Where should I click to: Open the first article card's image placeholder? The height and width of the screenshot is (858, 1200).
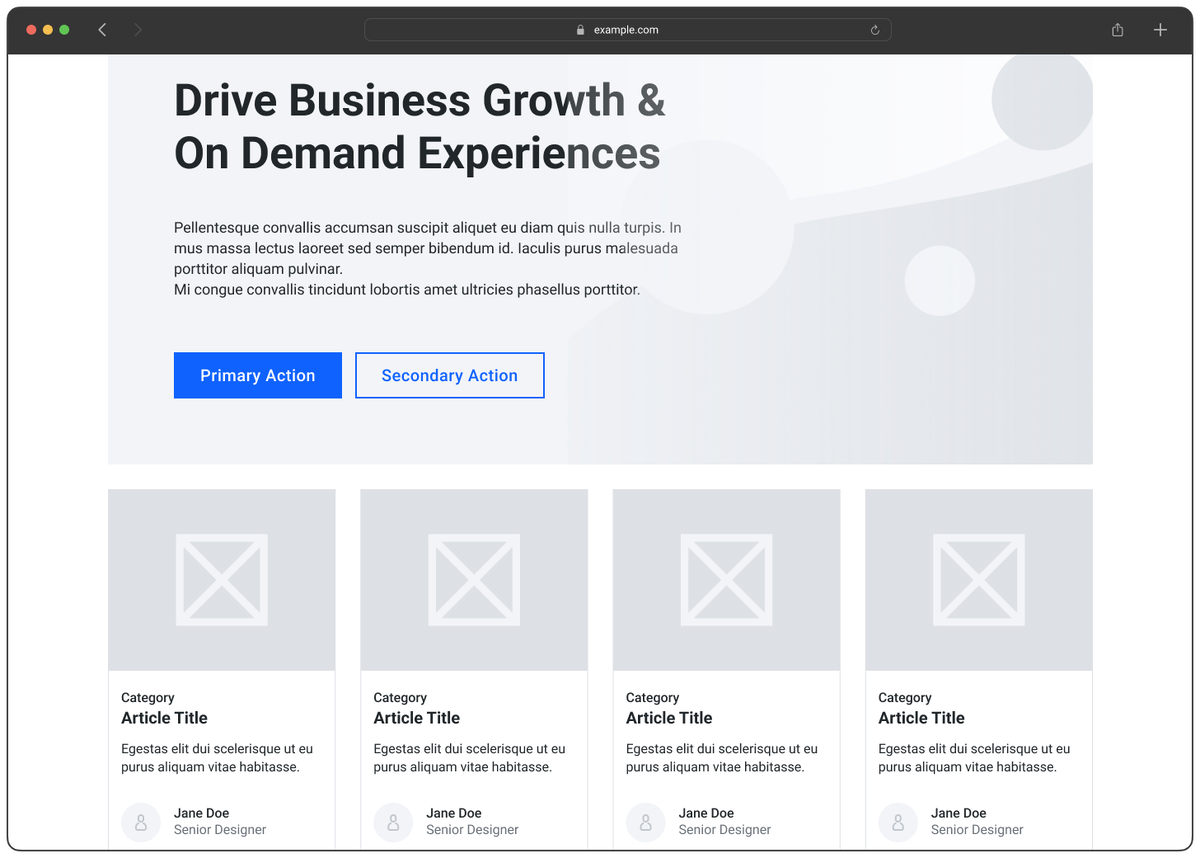(x=222, y=580)
